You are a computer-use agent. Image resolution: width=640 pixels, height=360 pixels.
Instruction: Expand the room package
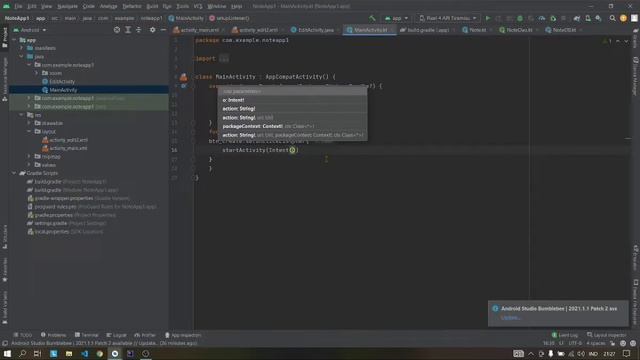pos(37,73)
